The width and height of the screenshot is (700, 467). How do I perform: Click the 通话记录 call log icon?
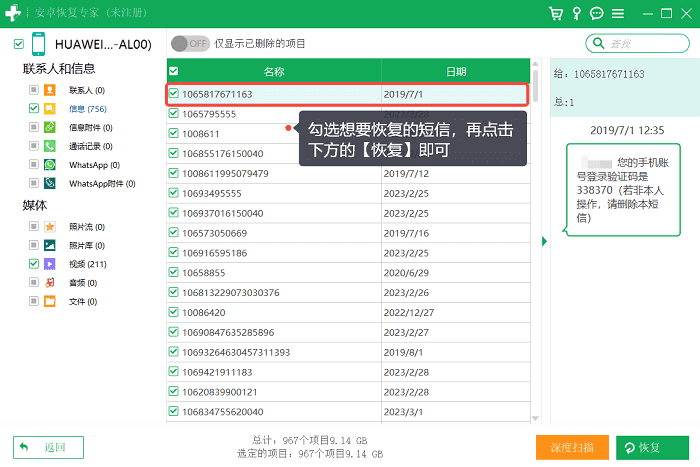click(50, 146)
